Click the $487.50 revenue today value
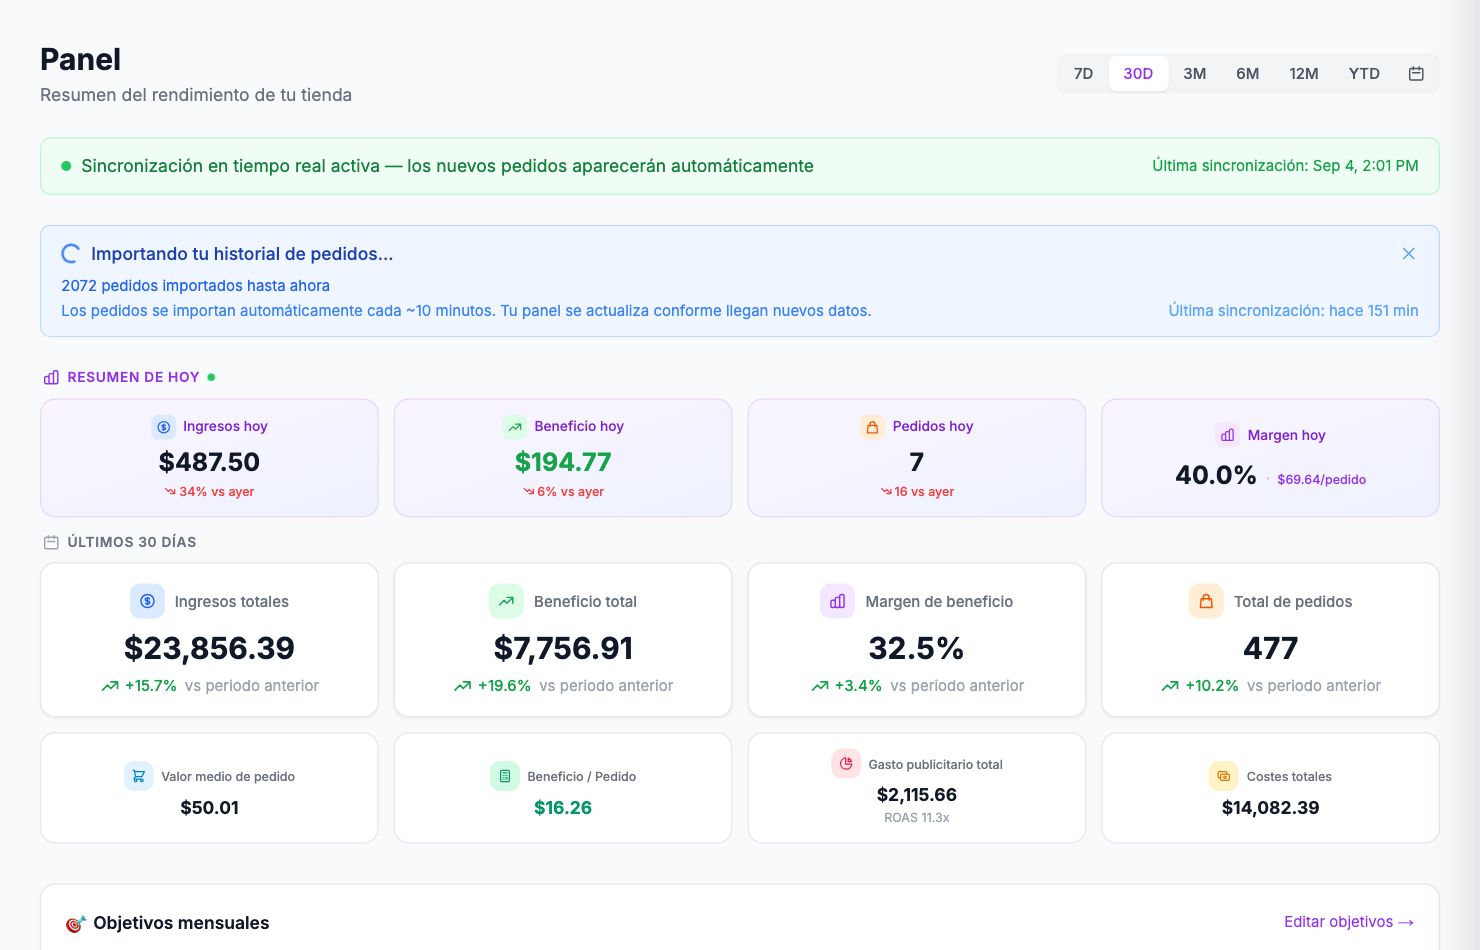The image size is (1480, 950). [209, 462]
